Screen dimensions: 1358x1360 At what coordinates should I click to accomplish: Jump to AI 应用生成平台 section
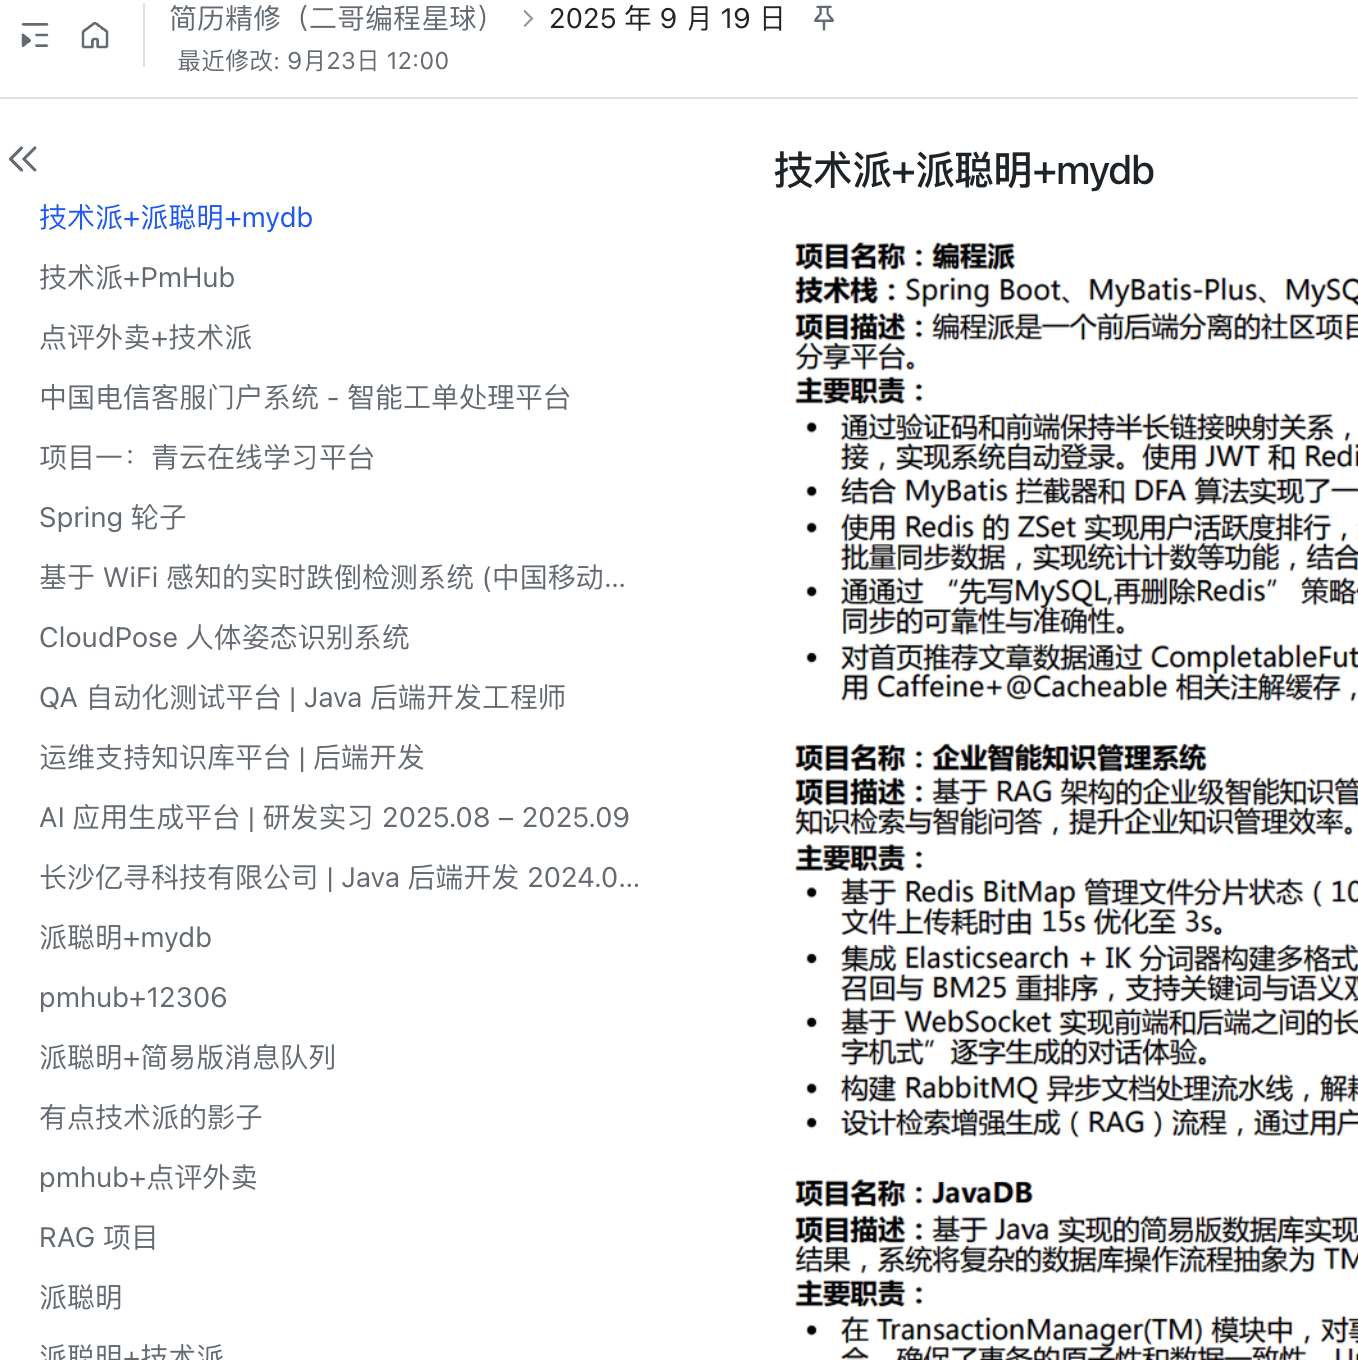(334, 818)
